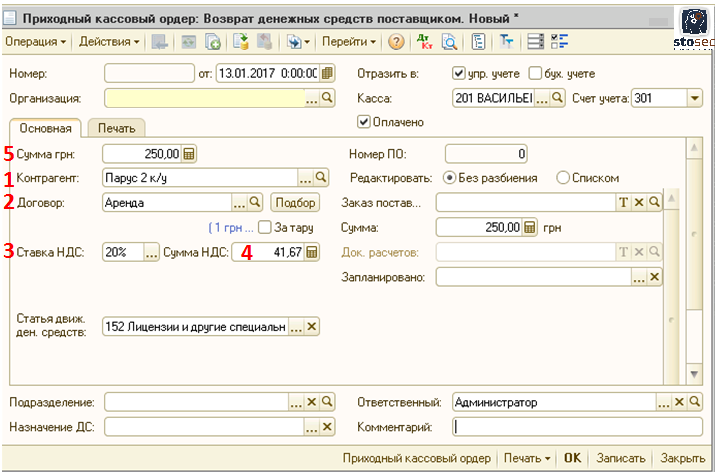The width and height of the screenshot is (715, 474).
Task: Switch to the Печать tab
Action: click(116, 128)
